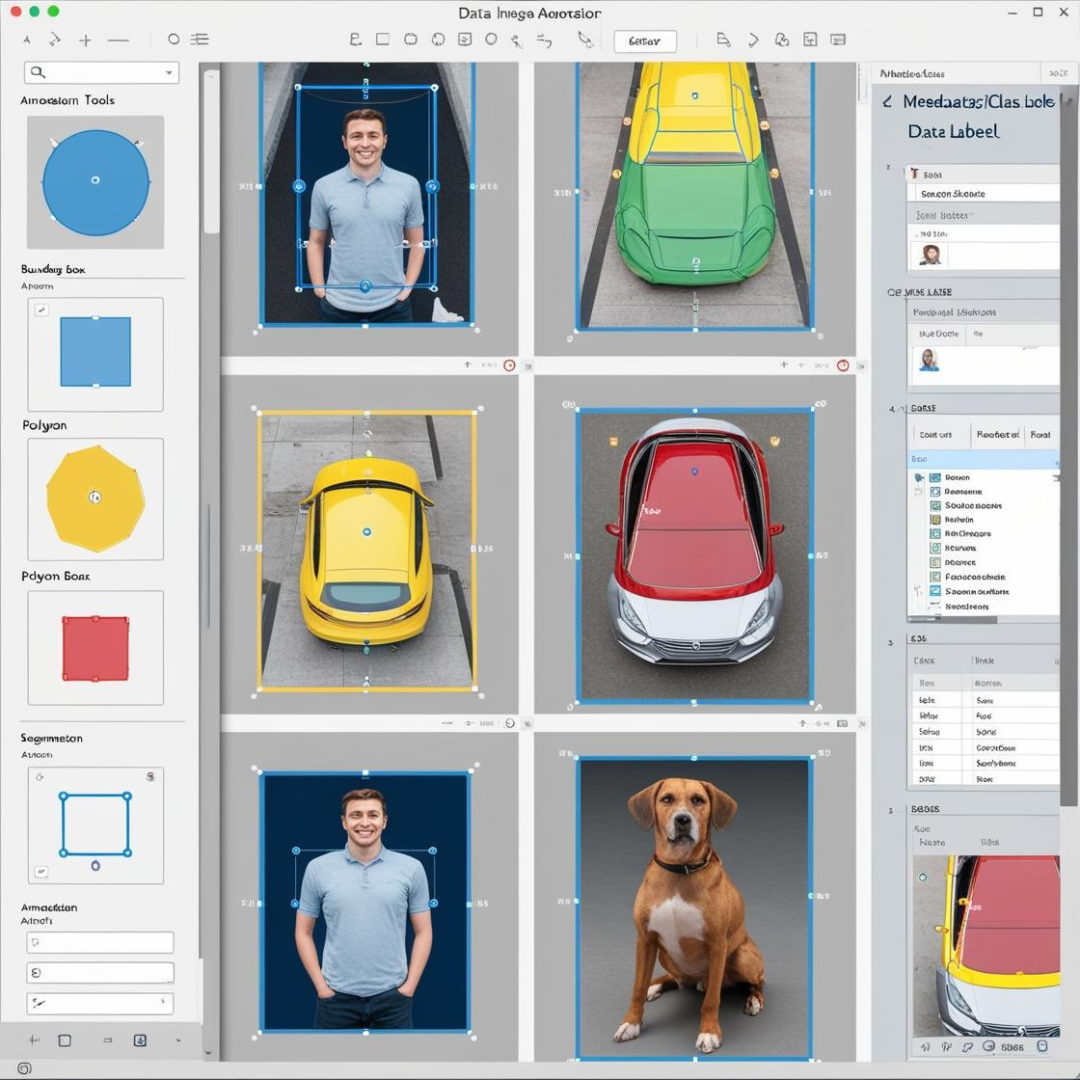Activate the Segmentation square tool with corner handles
Image resolution: width=1080 pixels, height=1080 pixels.
[95, 825]
